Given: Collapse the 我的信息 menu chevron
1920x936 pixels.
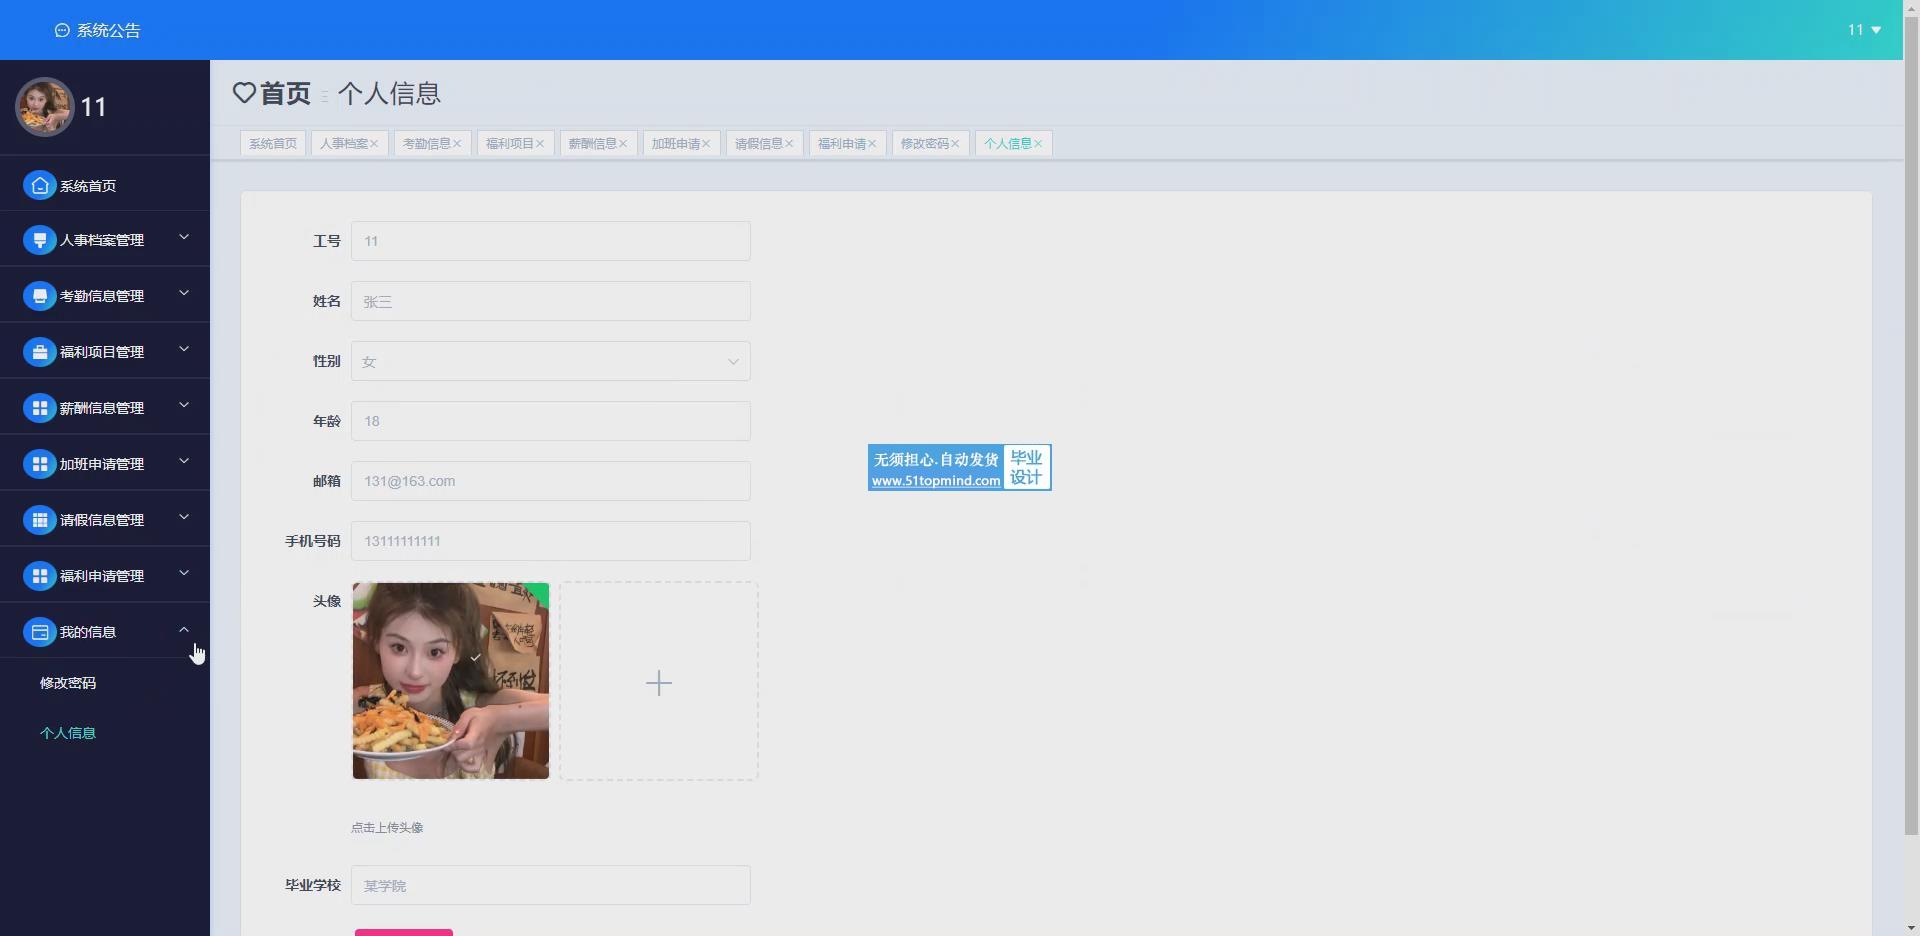Looking at the screenshot, I should (184, 629).
